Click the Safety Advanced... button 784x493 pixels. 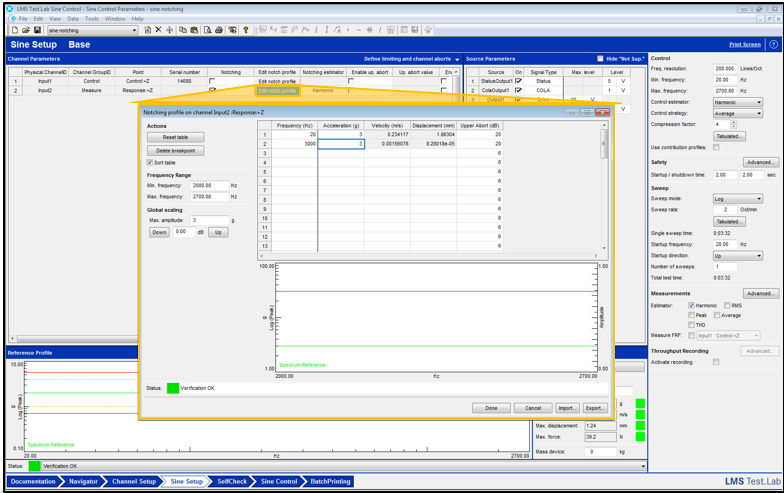coord(760,162)
